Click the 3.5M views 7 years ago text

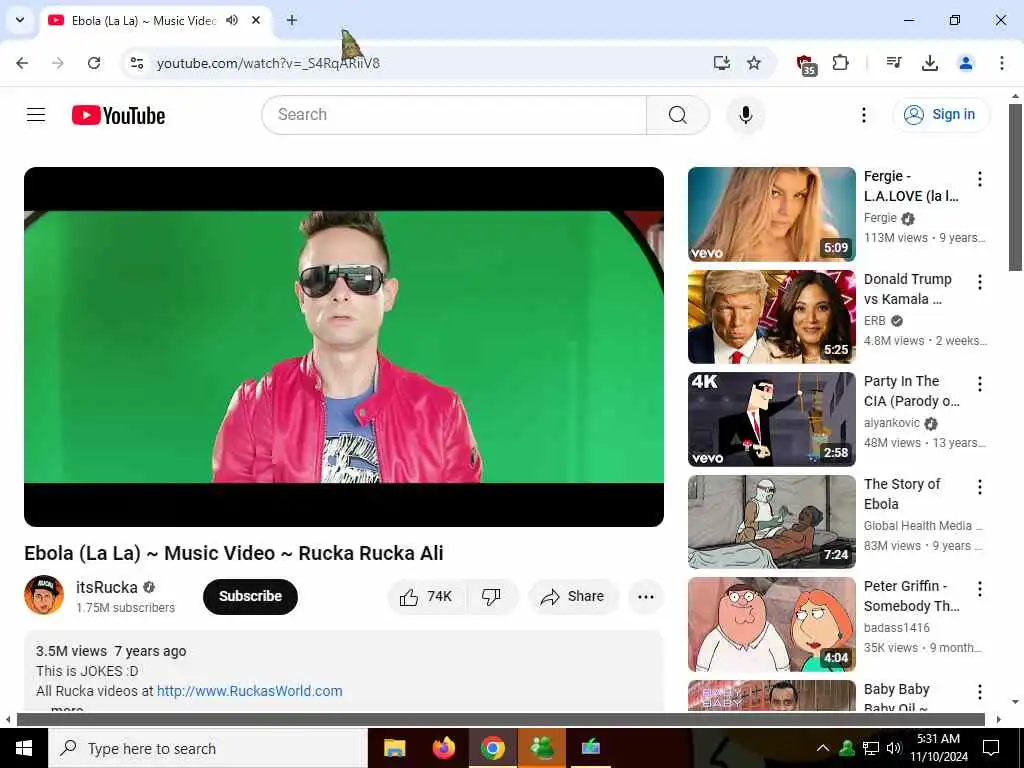click(x=111, y=651)
